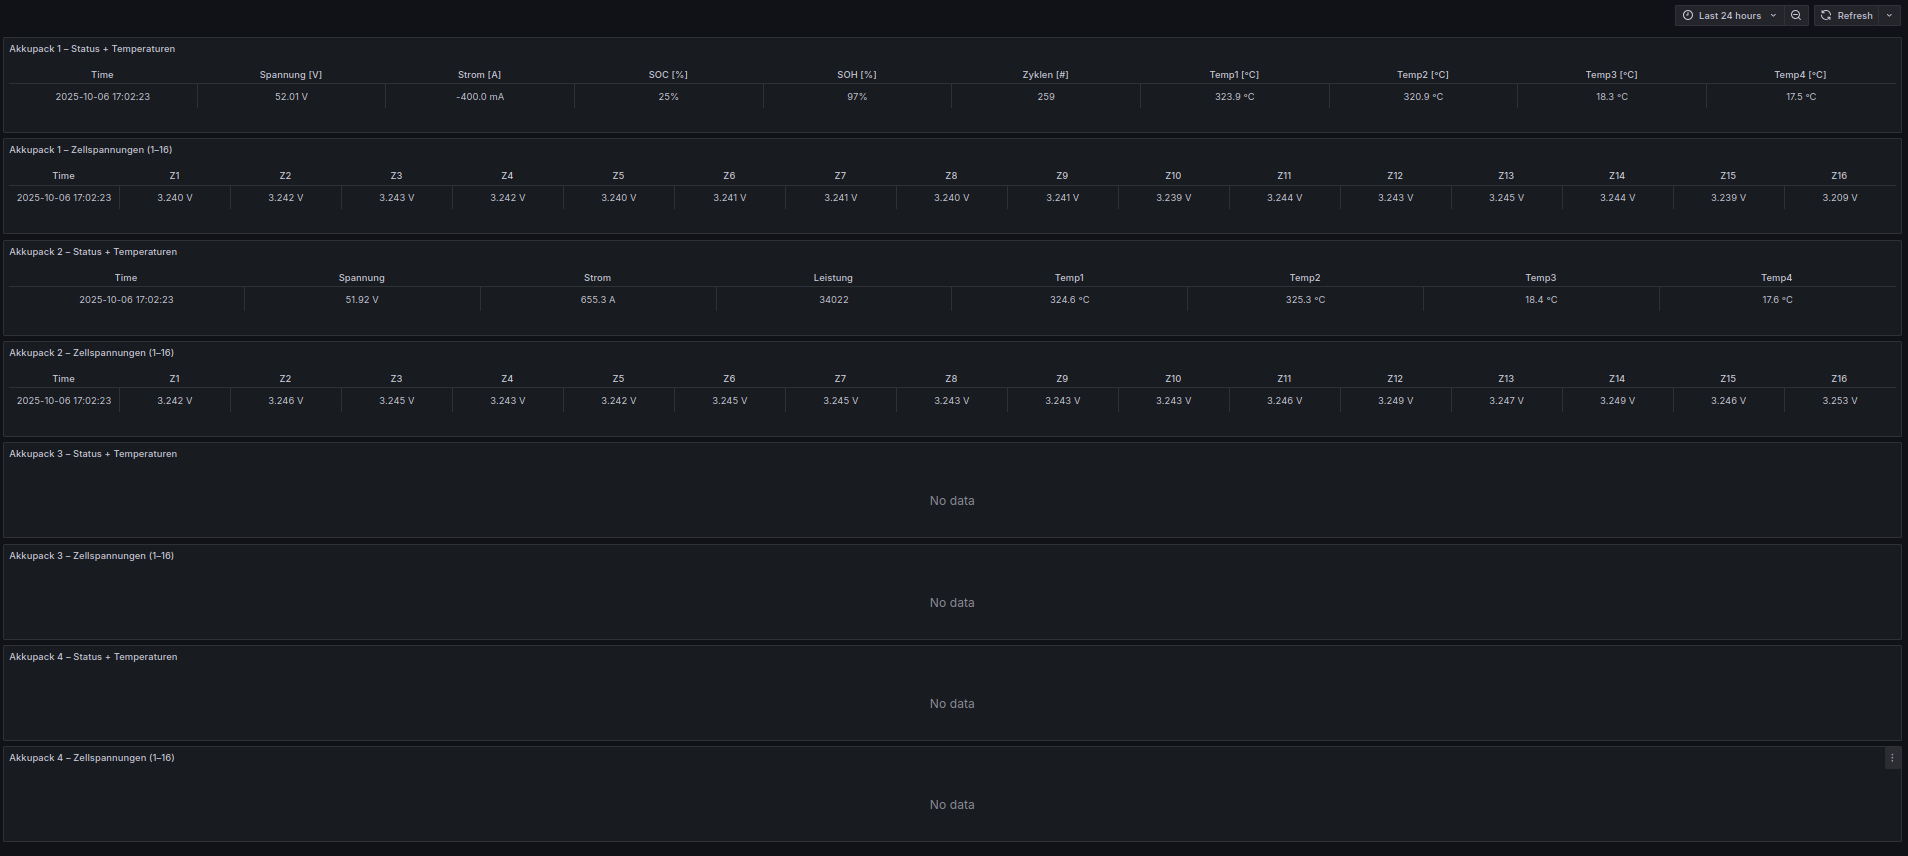The image size is (1908, 856).
Task: Sort Akkupack 1 by Temp1 [°C] header
Action: (x=1234, y=75)
